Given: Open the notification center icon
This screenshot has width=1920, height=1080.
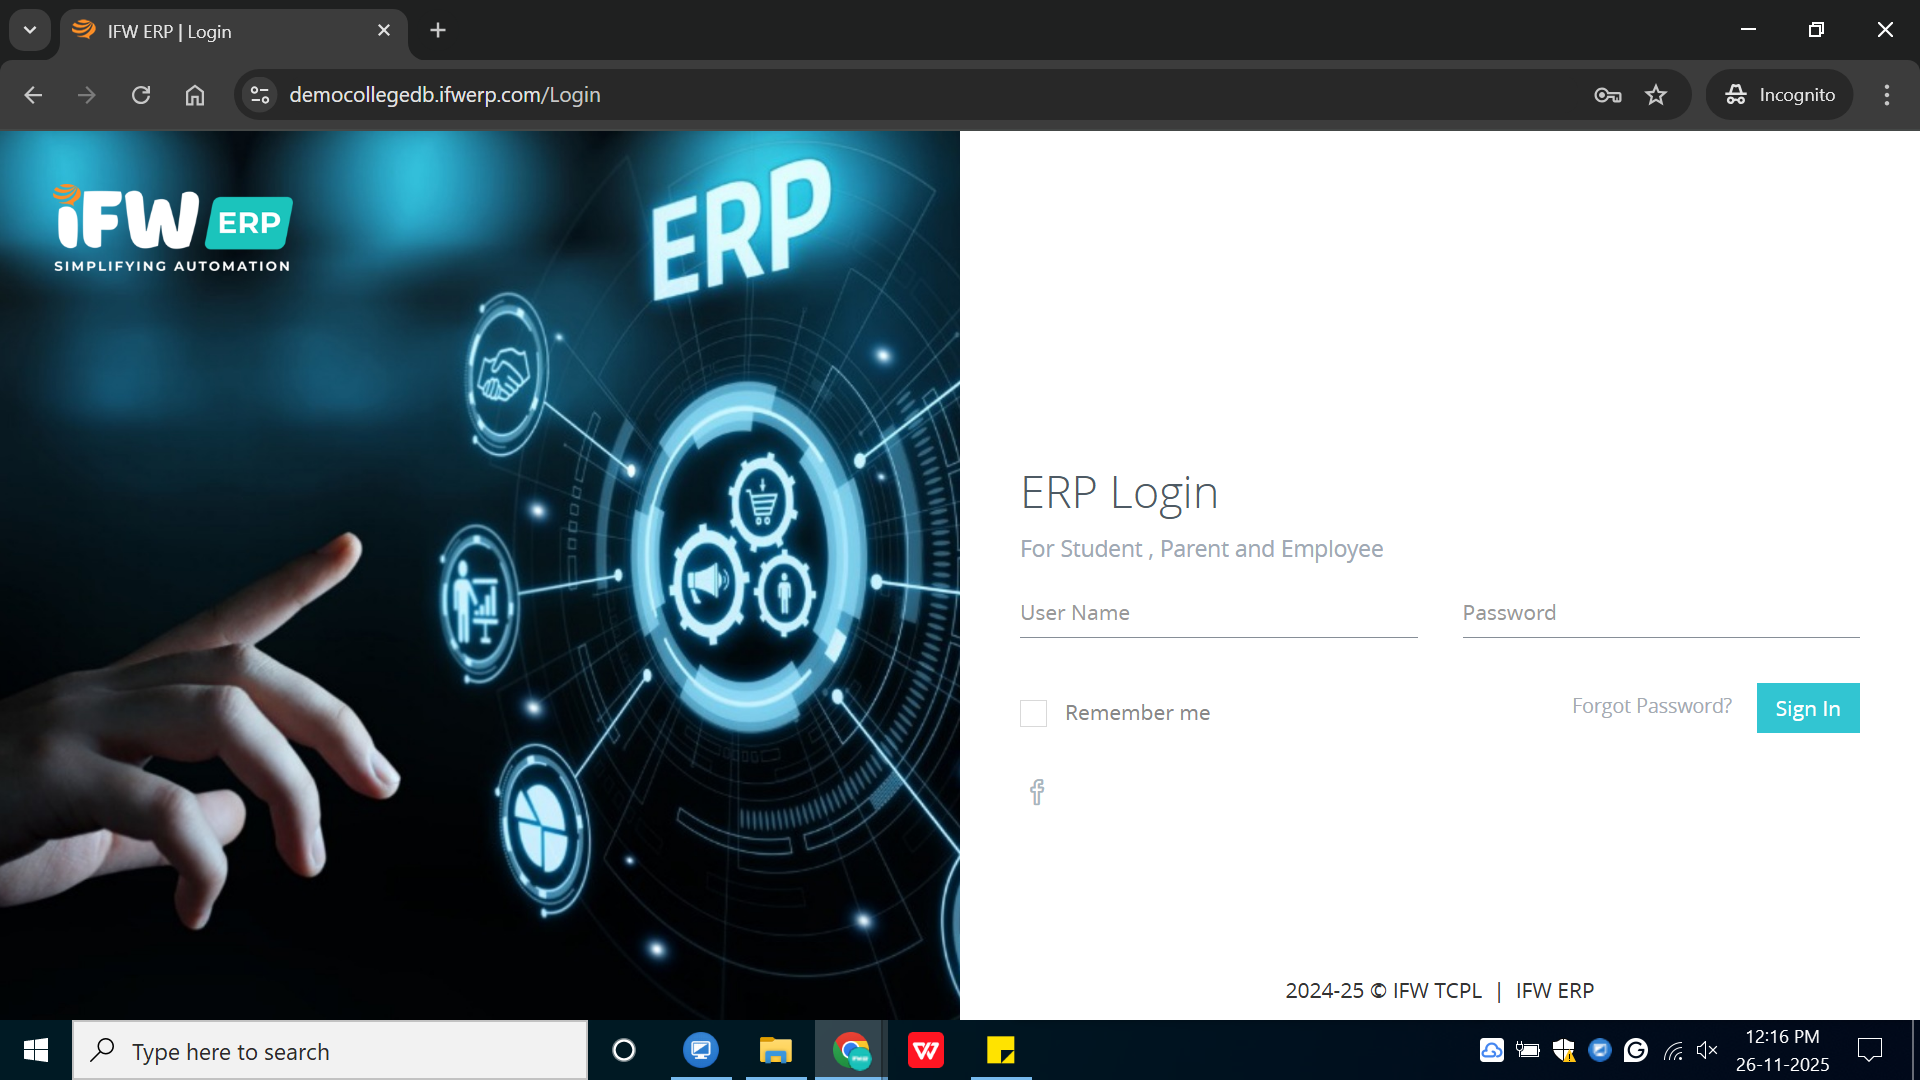Looking at the screenshot, I should pos(1870,1050).
